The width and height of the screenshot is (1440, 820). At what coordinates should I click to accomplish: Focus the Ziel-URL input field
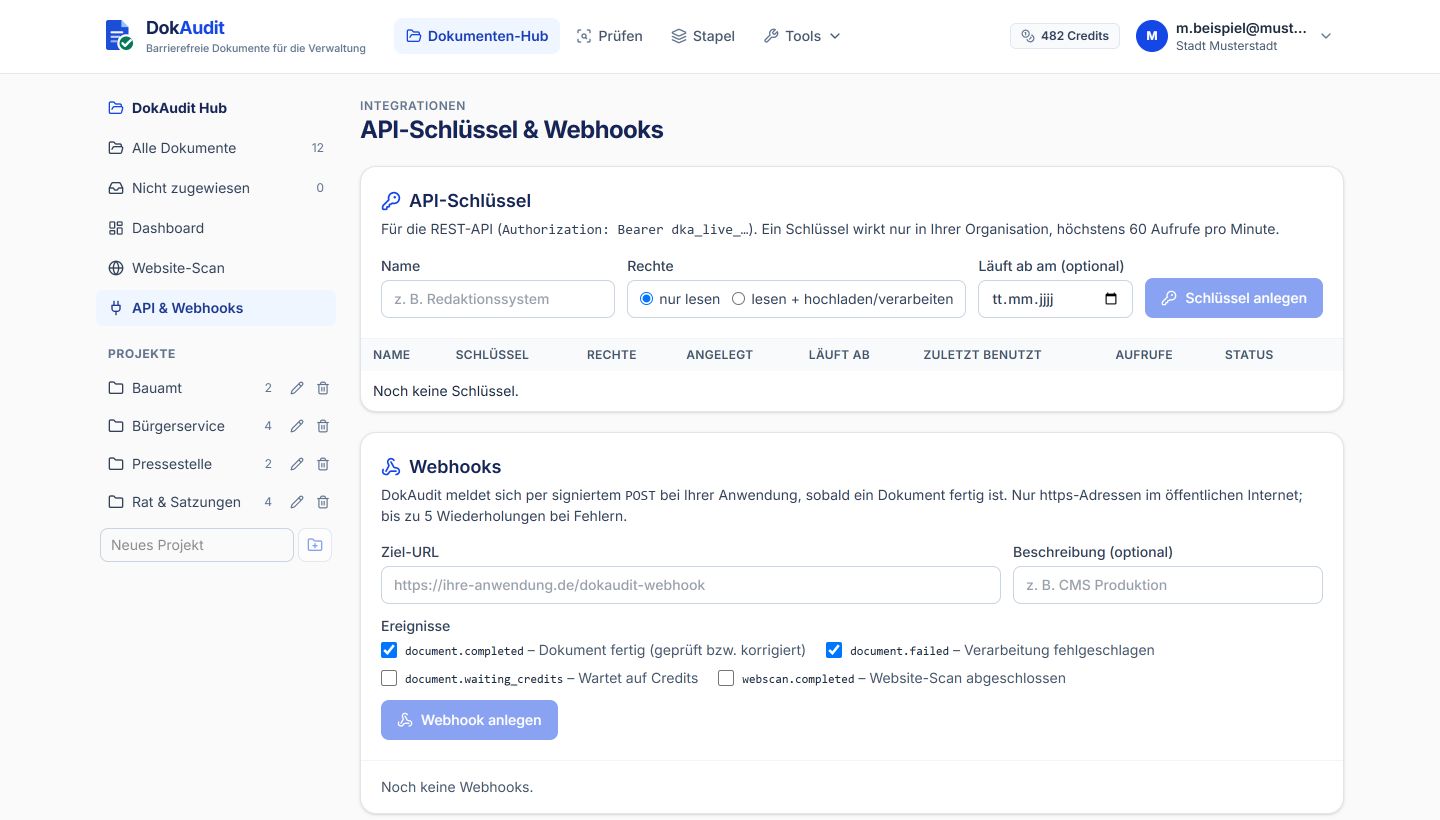pos(691,585)
